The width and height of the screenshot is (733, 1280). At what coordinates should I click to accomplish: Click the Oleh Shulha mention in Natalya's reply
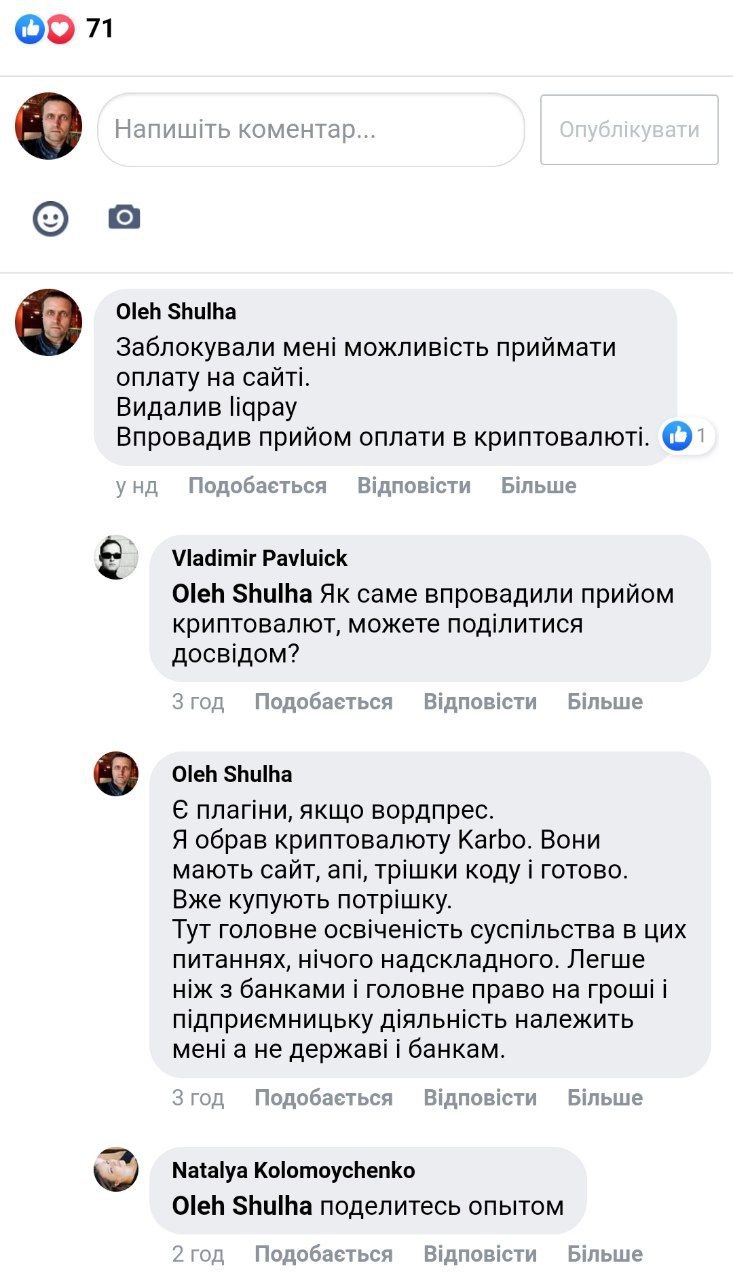click(x=242, y=1207)
